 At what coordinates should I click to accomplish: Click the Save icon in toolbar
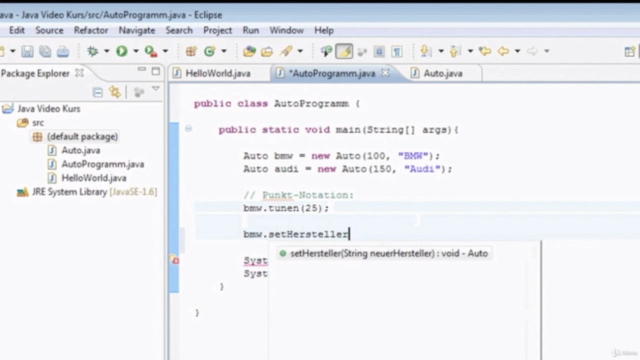[x=27, y=51]
